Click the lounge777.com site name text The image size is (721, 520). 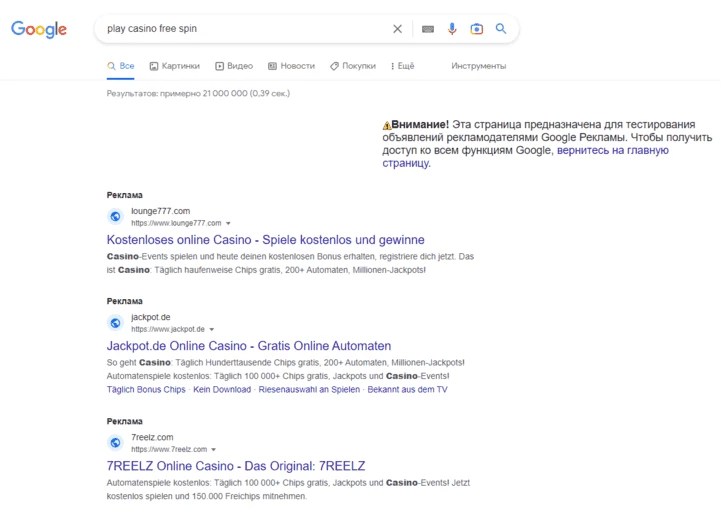(x=160, y=211)
